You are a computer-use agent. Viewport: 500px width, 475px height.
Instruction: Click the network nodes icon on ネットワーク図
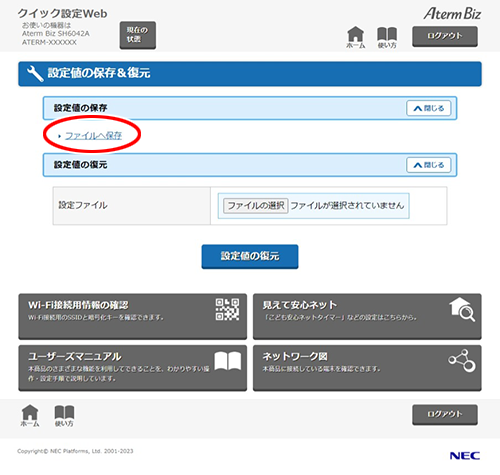tap(462, 361)
